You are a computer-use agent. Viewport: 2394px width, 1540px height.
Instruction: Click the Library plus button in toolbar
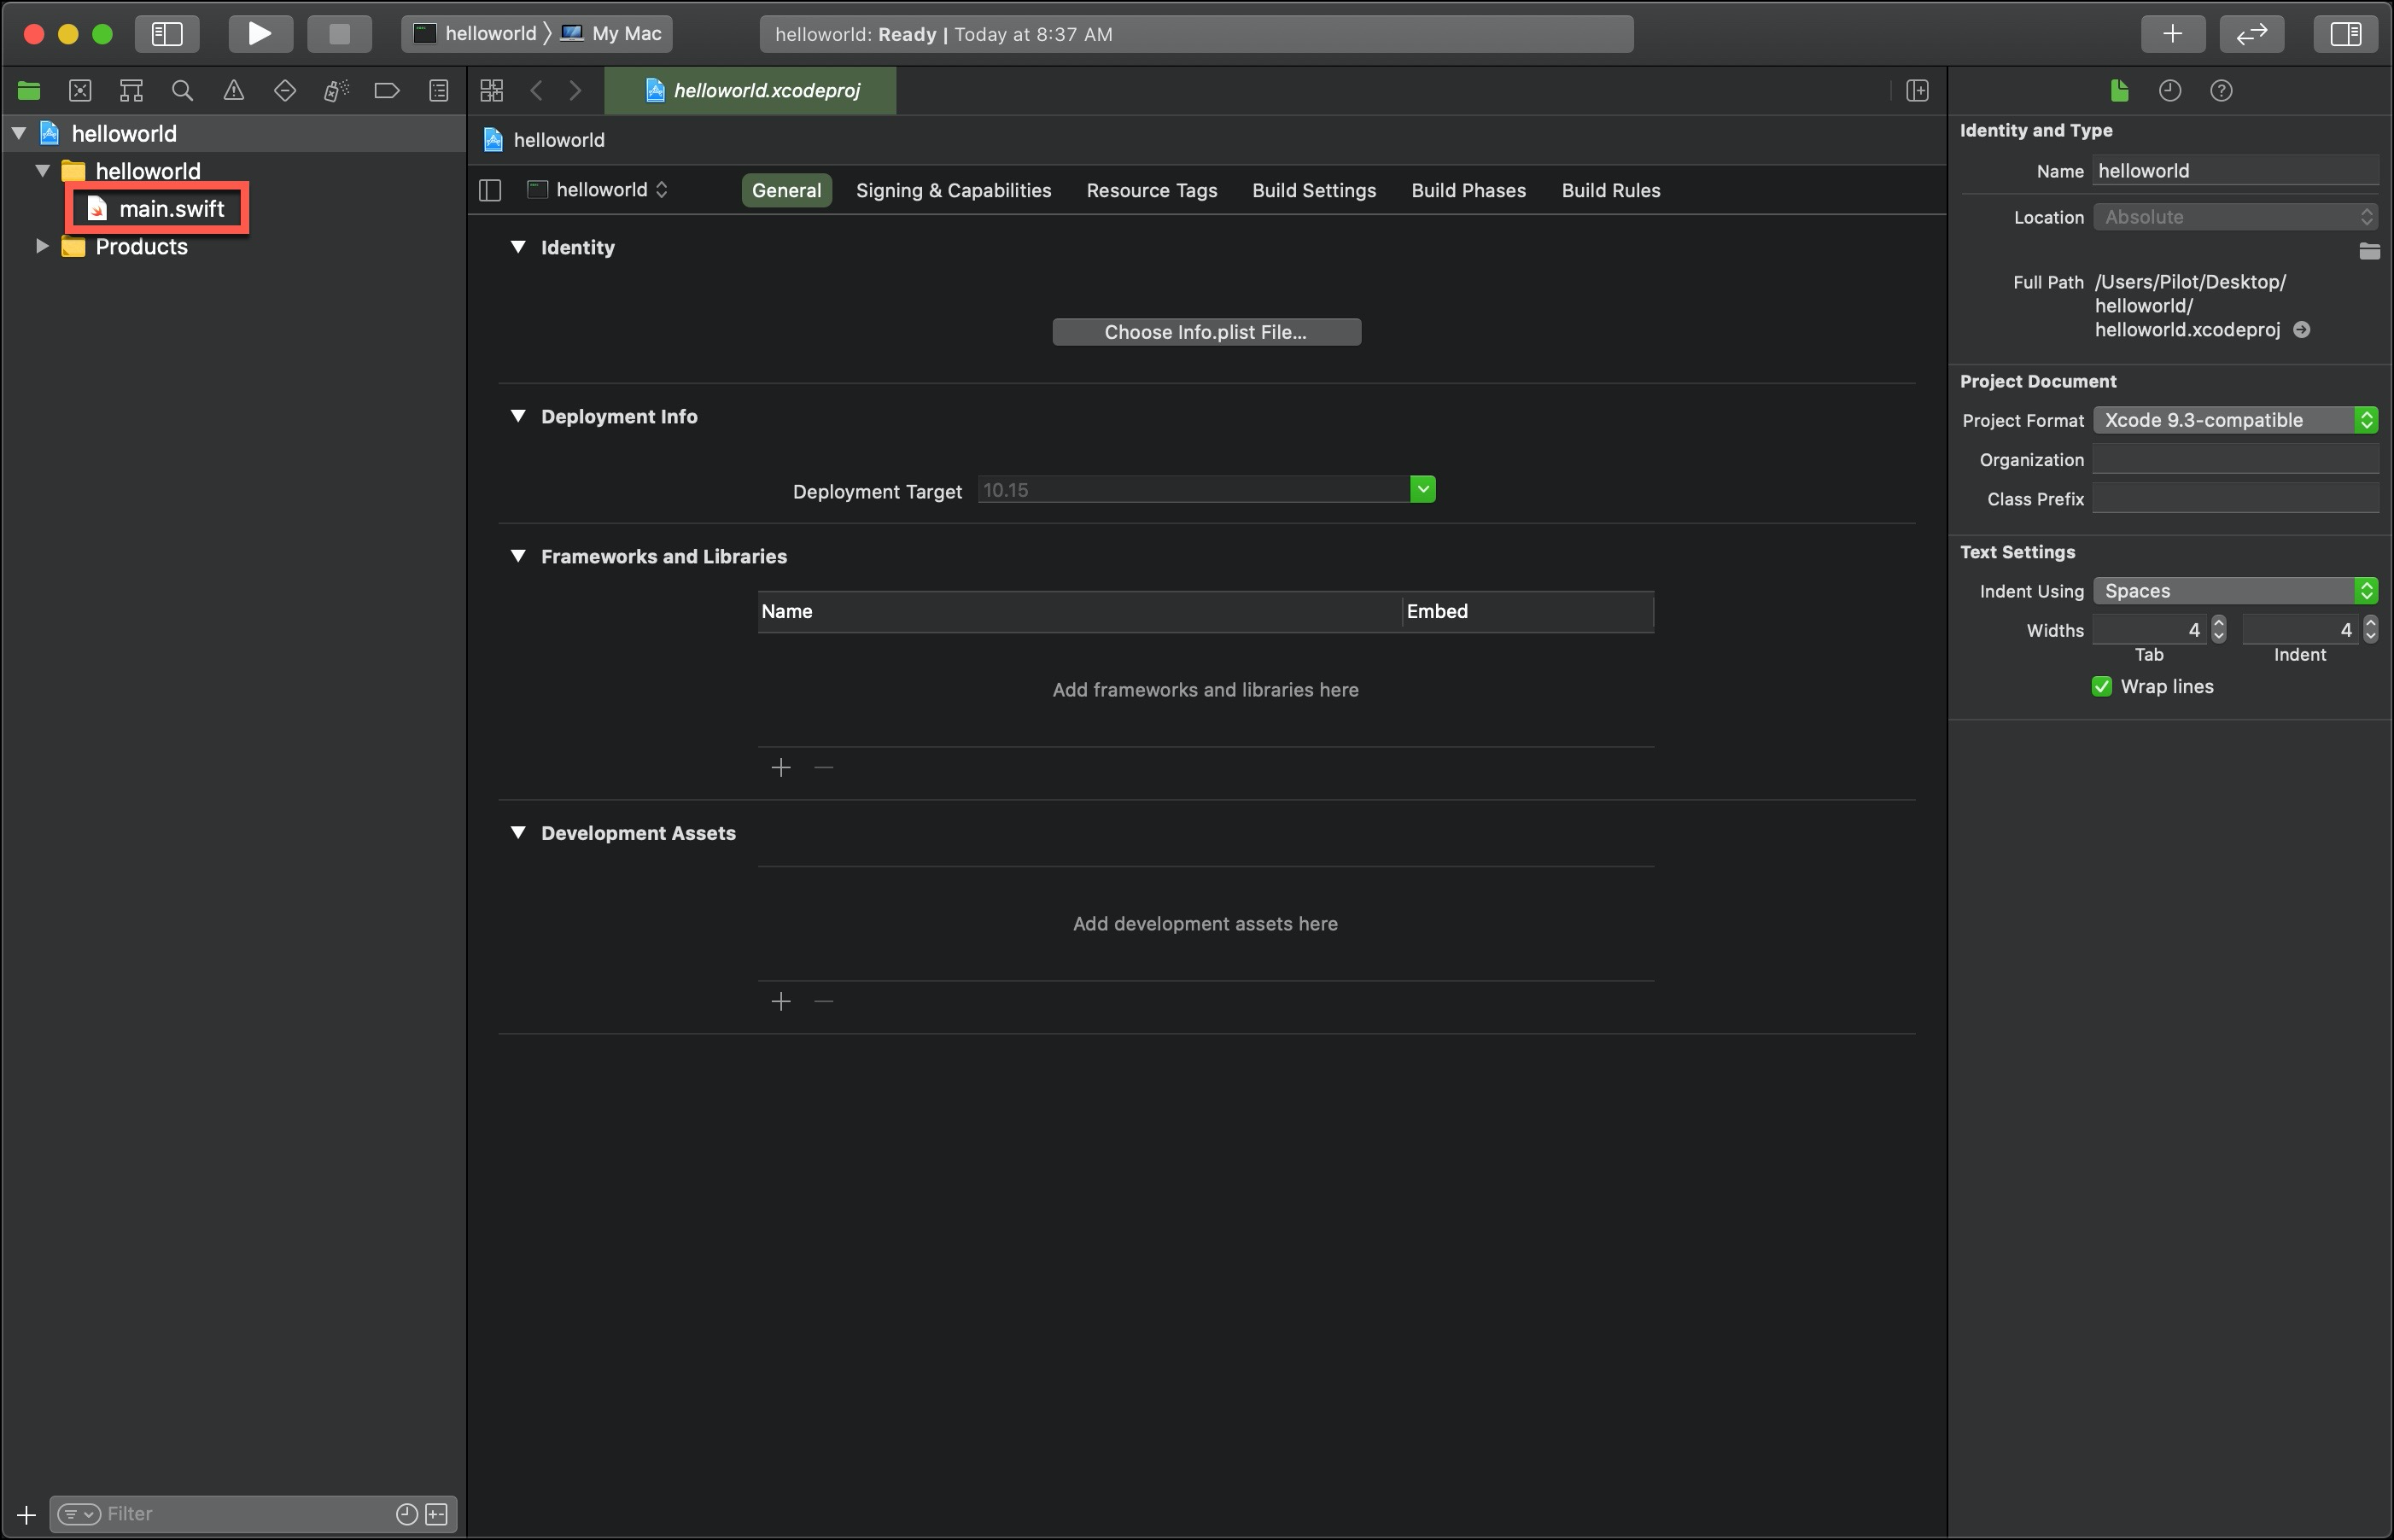tap(2172, 33)
